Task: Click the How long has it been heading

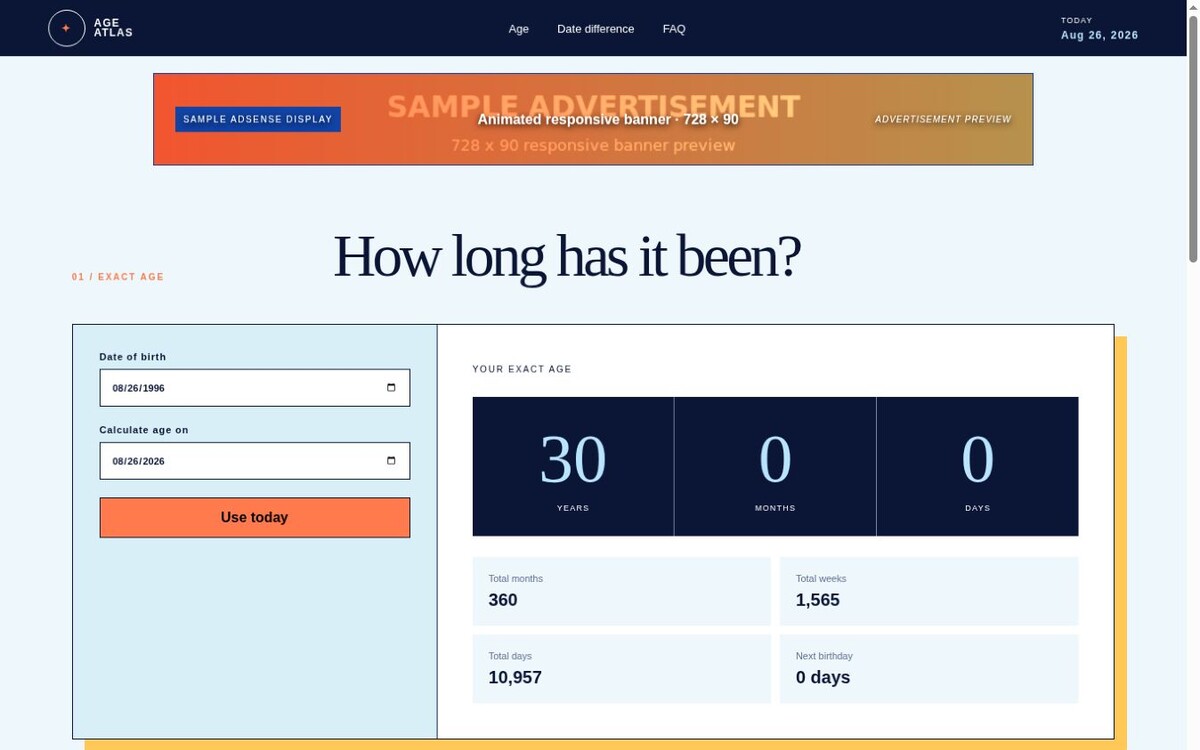Action: click(566, 256)
